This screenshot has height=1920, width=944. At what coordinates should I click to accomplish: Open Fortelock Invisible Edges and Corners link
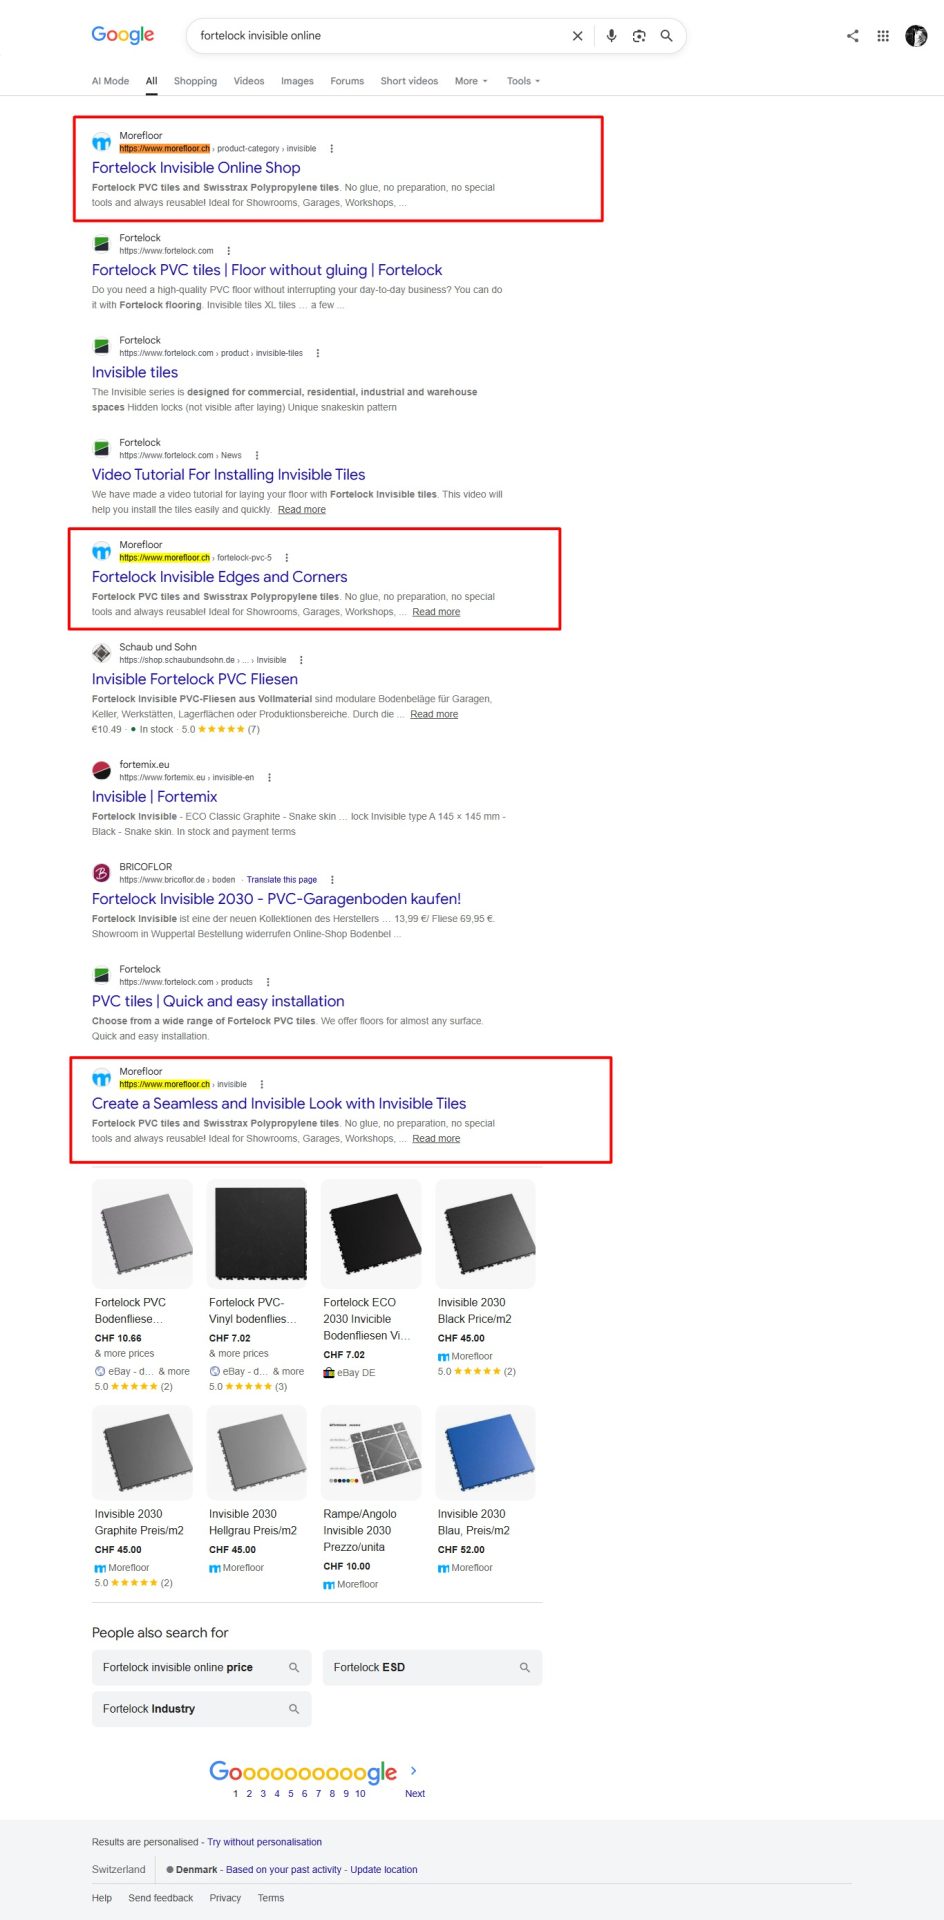pos(220,577)
